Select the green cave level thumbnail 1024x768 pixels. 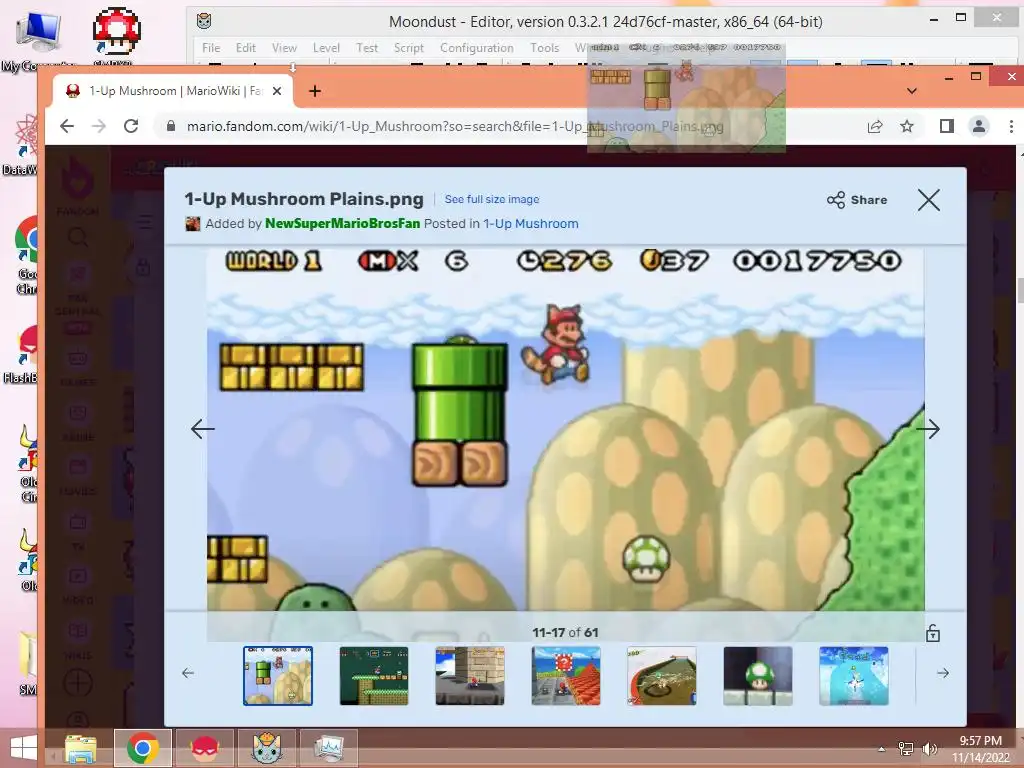coord(374,676)
